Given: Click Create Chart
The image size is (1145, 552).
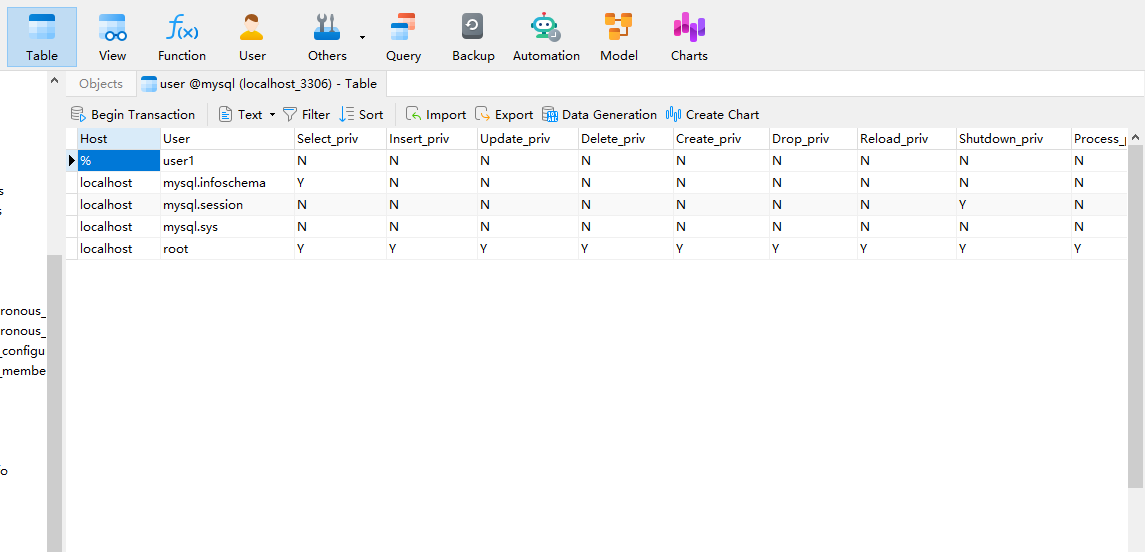Looking at the screenshot, I should 713,115.
